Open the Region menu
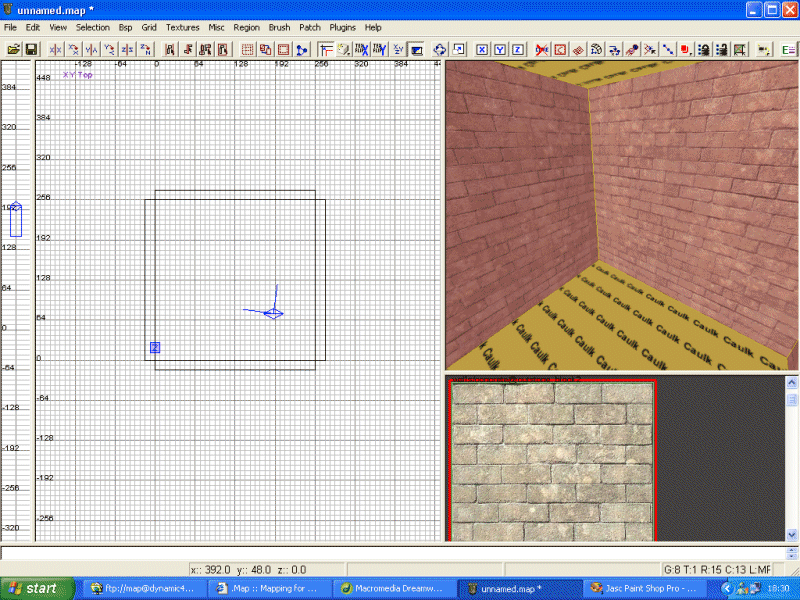Image resolution: width=800 pixels, height=600 pixels. 246,28
